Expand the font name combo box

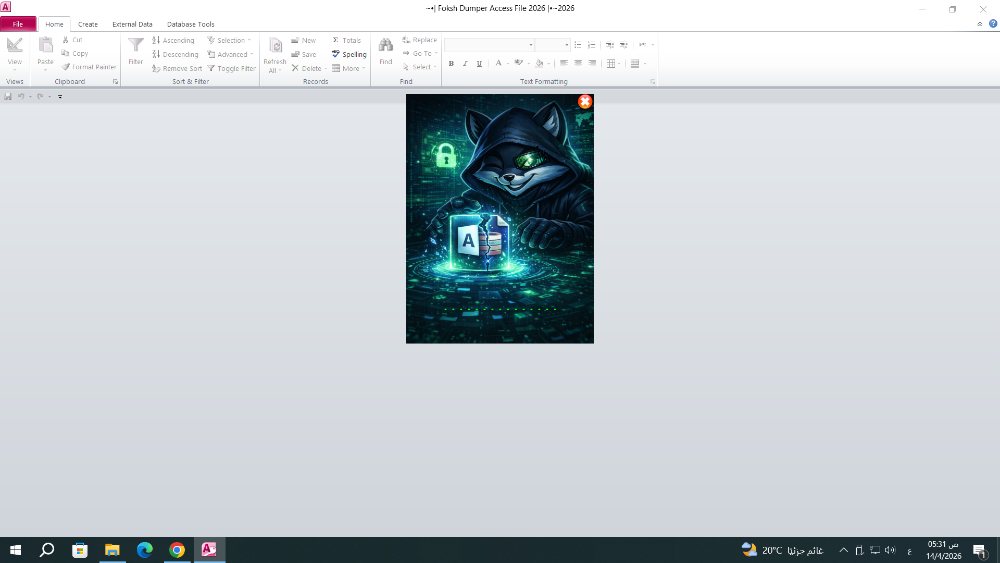click(x=531, y=45)
